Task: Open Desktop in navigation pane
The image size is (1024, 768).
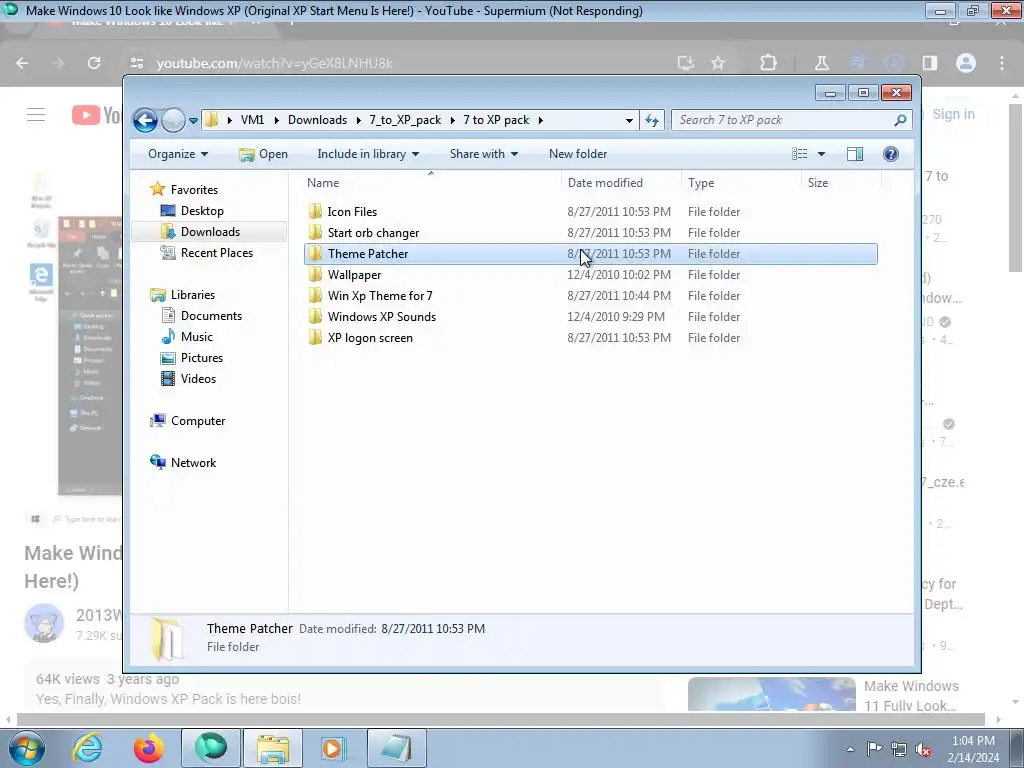Action: (202, 211)
